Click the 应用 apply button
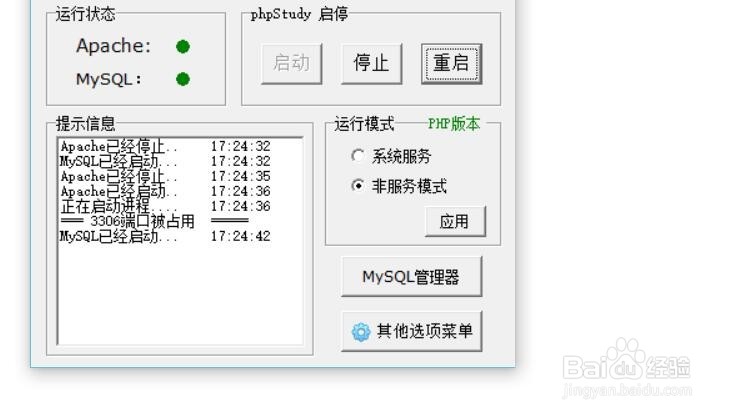 455,221
